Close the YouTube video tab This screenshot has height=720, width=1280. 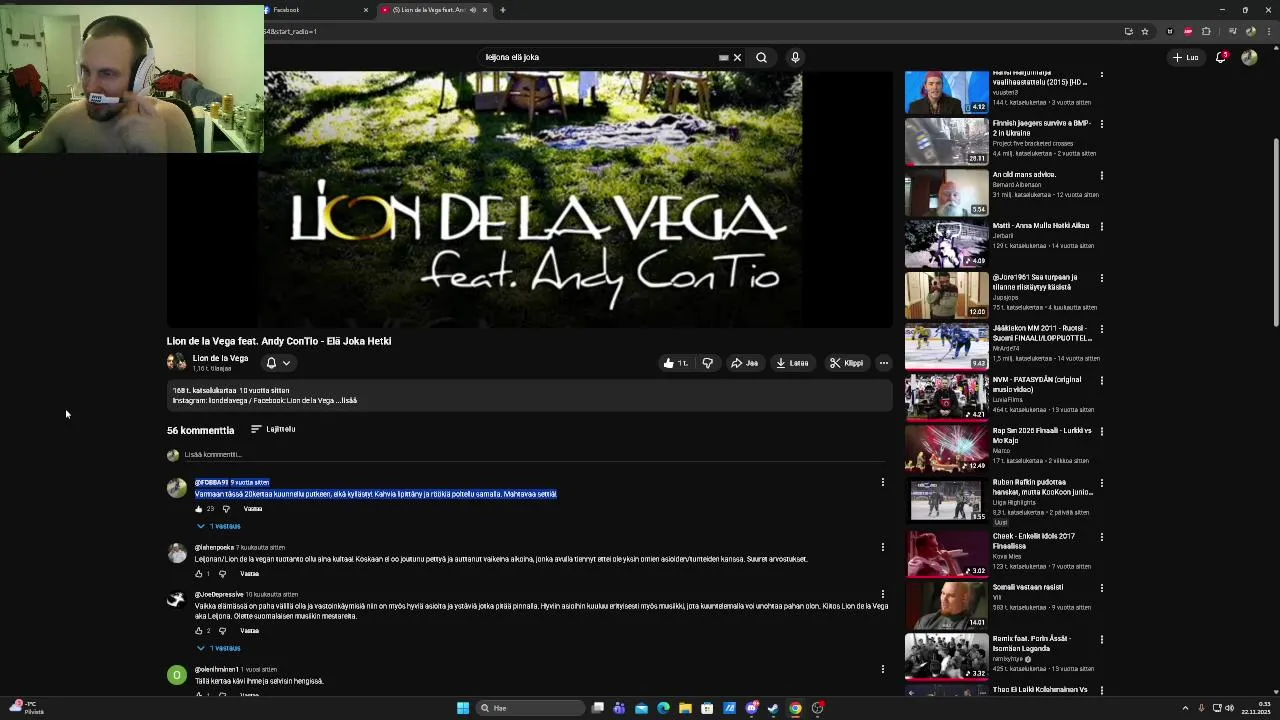tap(485, 10)
